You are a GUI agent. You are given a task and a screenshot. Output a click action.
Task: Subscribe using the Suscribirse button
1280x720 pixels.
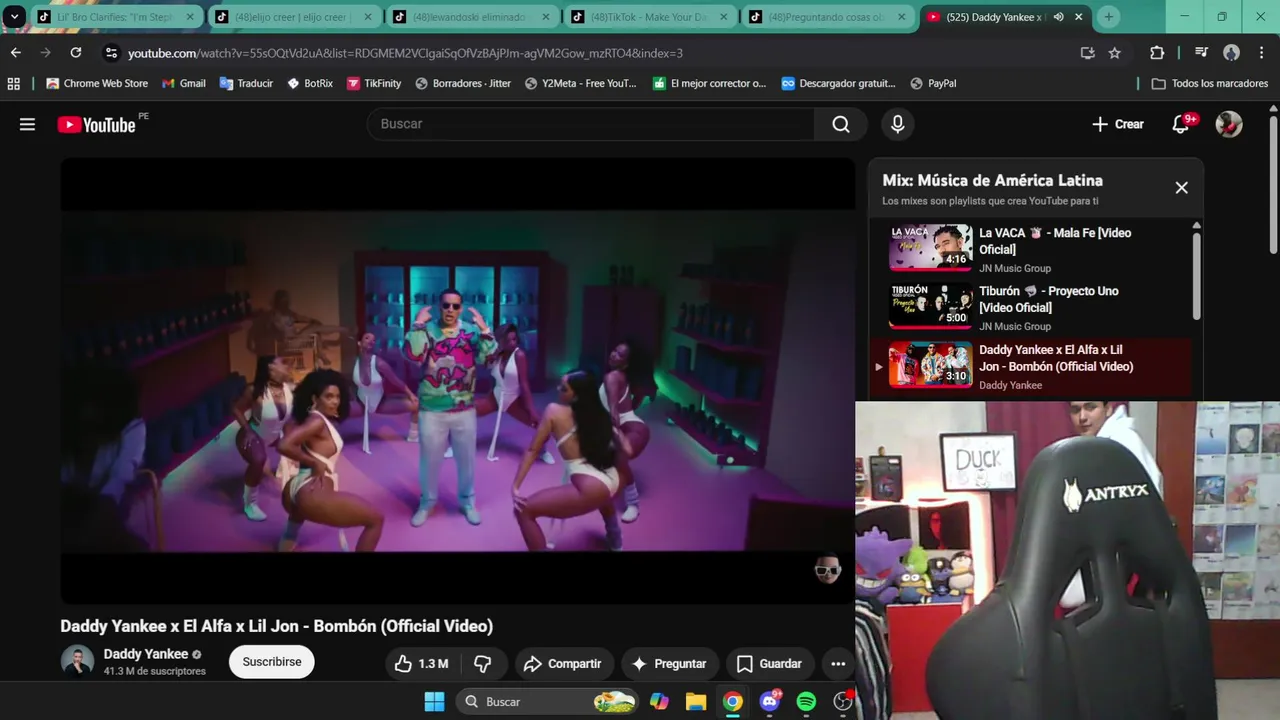pos(272,662)
